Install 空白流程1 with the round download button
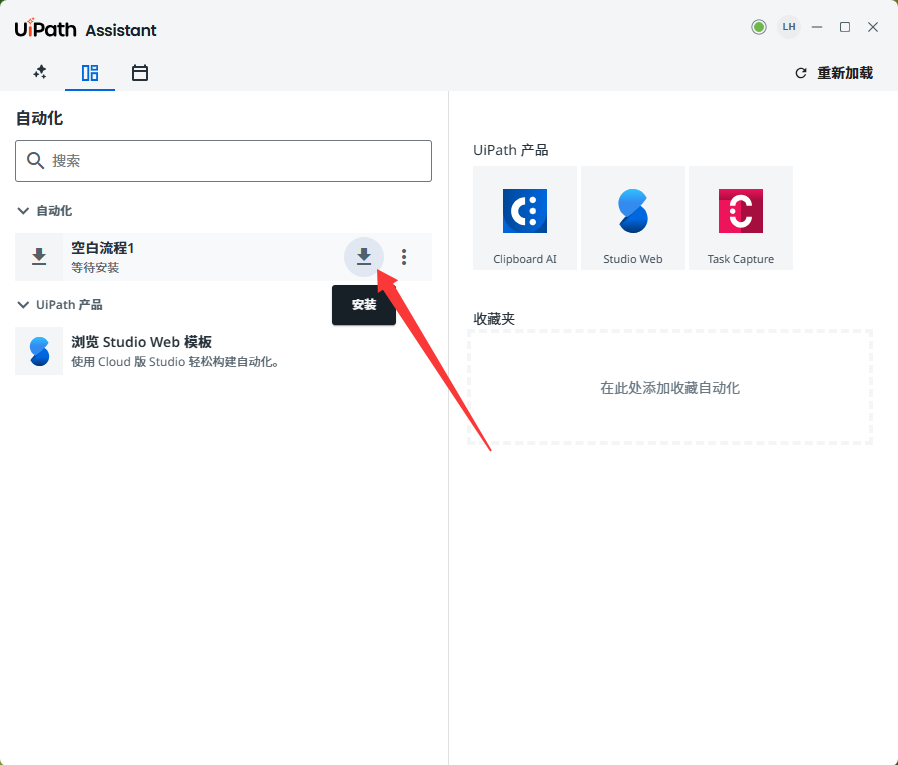The image size is (898, 765). 364,257
